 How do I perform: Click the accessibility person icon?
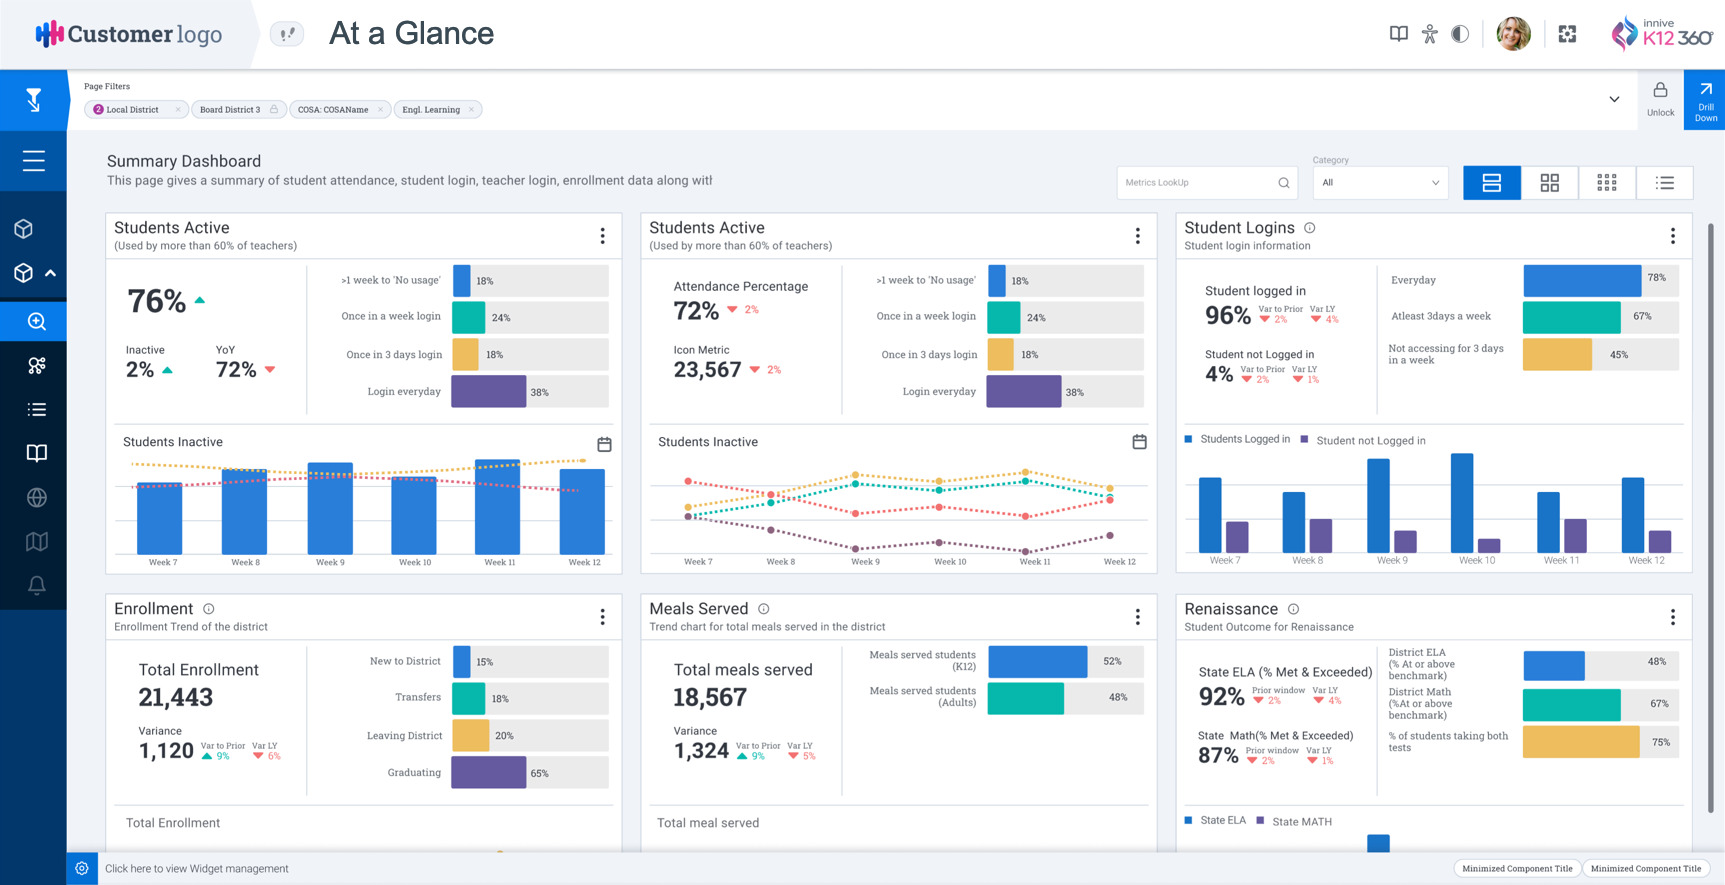(x=1429, y=34)
